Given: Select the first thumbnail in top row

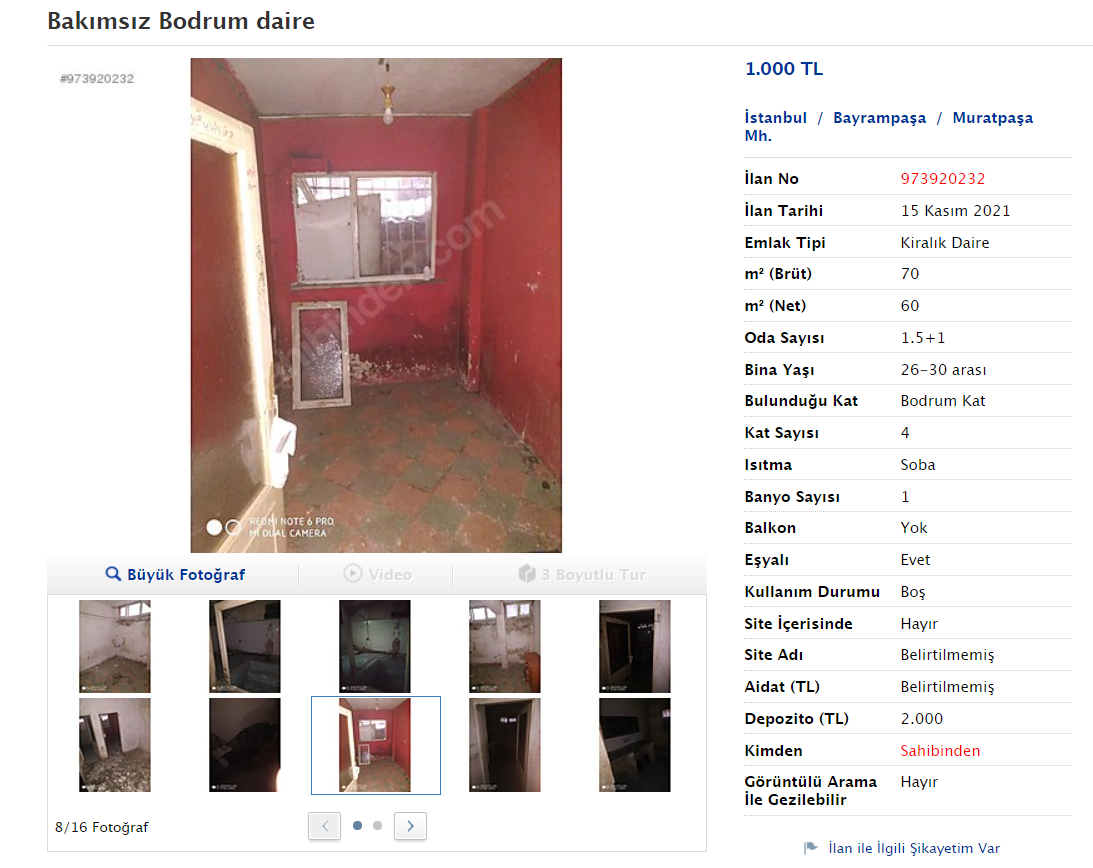Looking at the screenshot, I should coord(114,646).
